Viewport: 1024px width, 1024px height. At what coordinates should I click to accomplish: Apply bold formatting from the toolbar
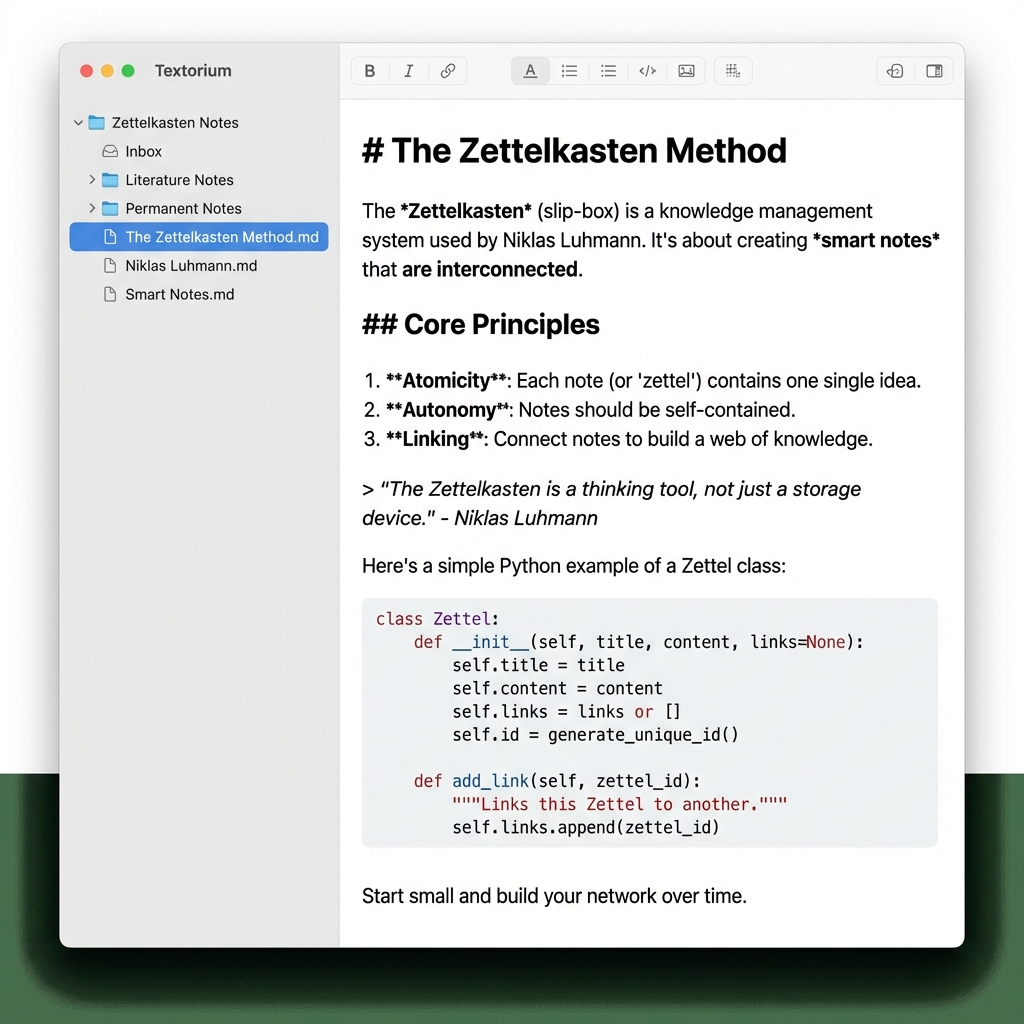[369, 71]
